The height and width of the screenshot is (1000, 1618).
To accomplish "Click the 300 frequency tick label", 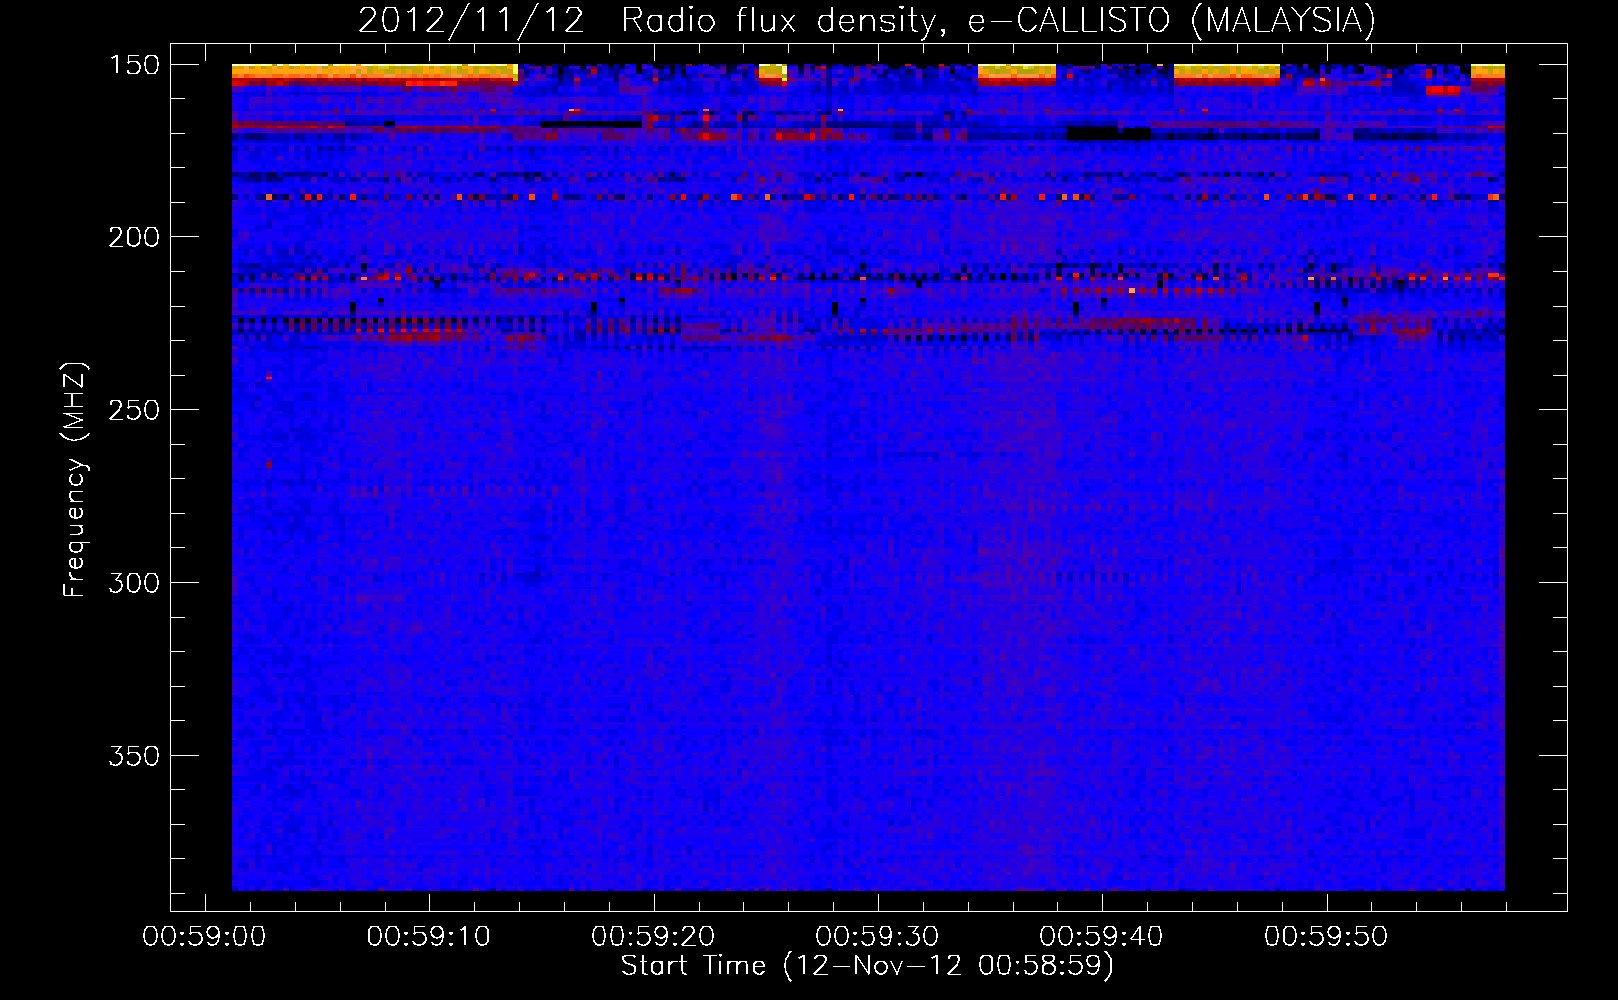I will tap(134, 583).
